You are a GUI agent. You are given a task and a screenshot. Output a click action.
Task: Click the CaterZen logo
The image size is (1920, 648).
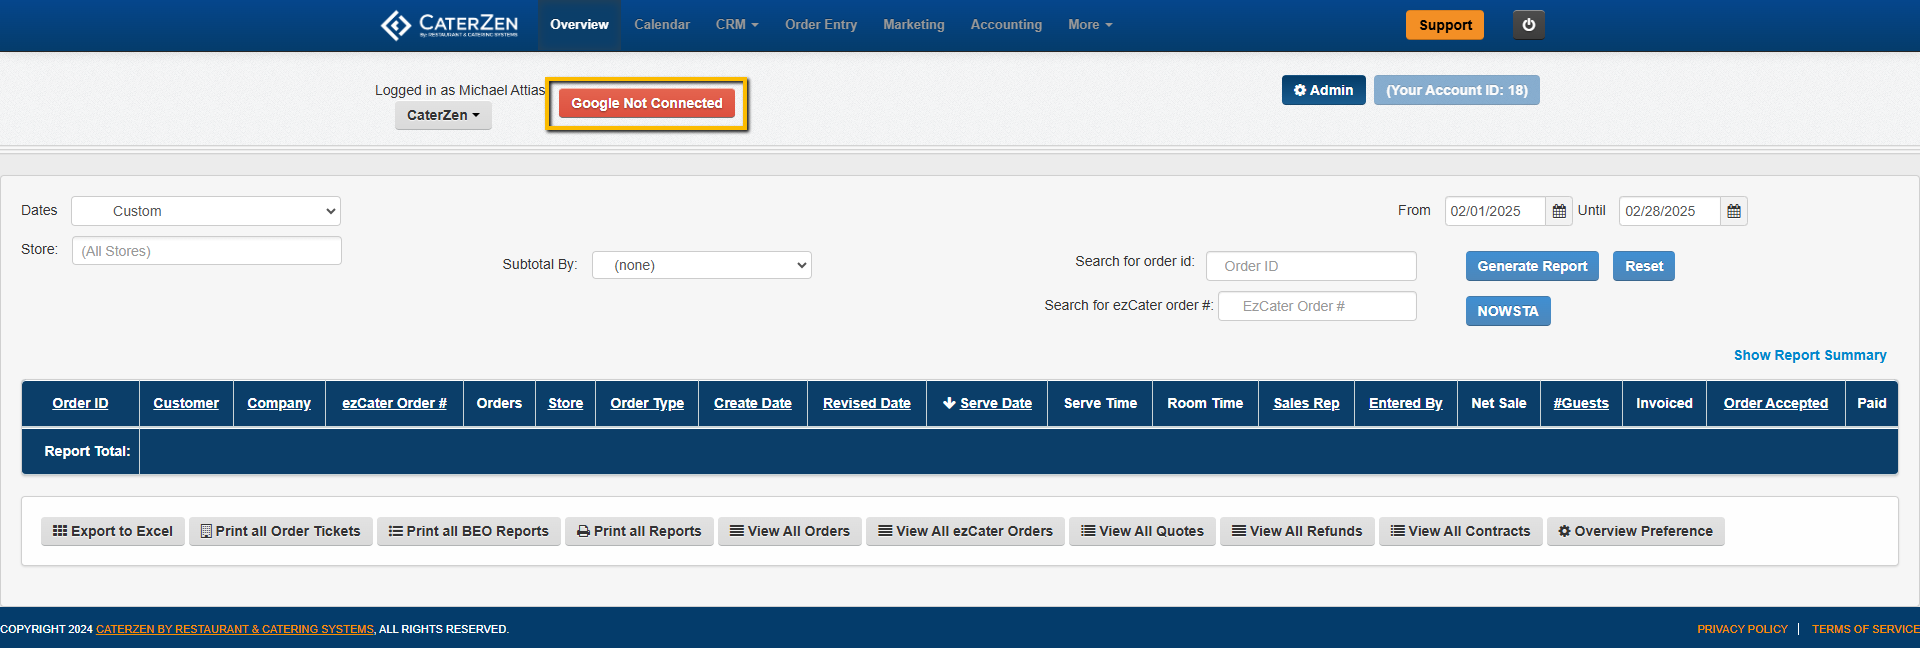pos(450,25)
